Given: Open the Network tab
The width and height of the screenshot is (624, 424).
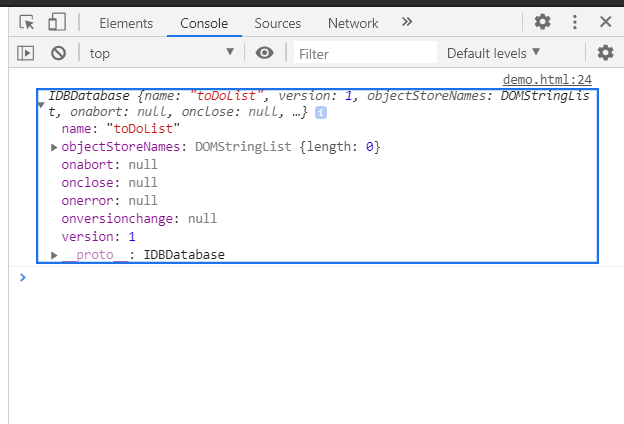Looking at the screenshot, I should tap(353, 23).
